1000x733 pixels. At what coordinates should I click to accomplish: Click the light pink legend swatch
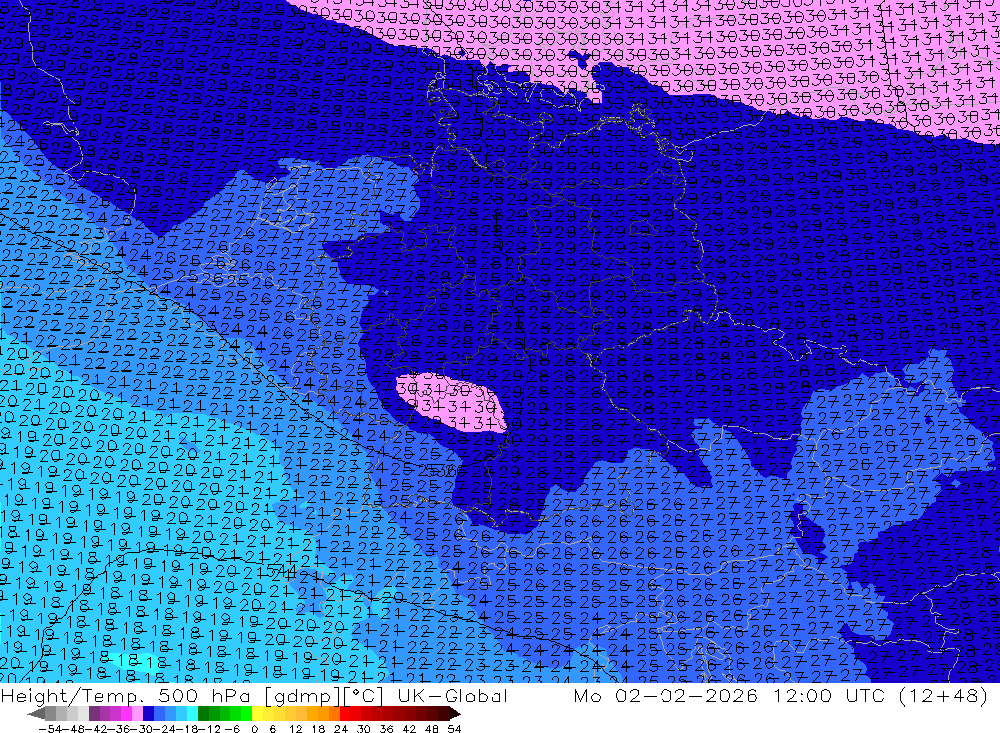coord(137,714)
